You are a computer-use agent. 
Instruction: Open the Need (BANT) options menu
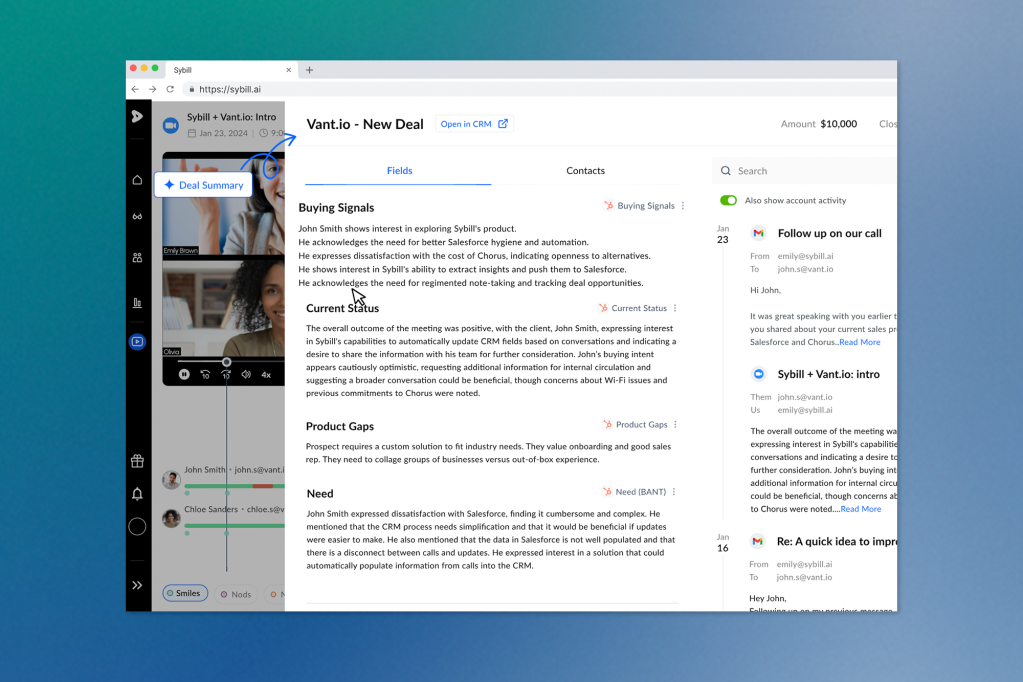pyautogui.click(x=674, y=491)
